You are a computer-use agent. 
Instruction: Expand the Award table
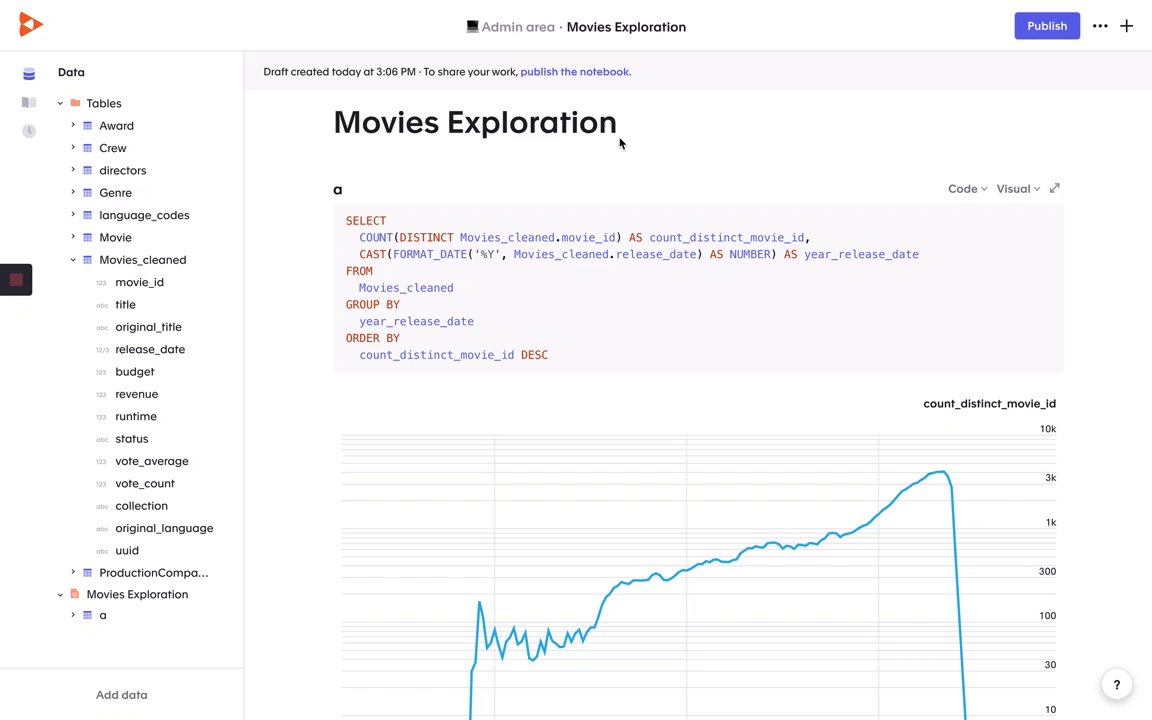[x=73, y=125]
